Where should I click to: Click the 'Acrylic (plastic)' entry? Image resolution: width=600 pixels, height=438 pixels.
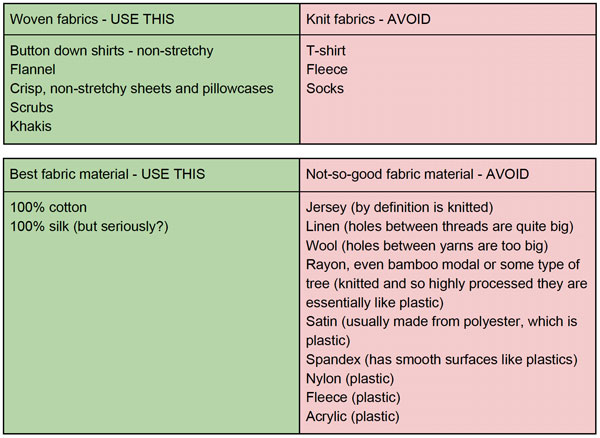352,417
